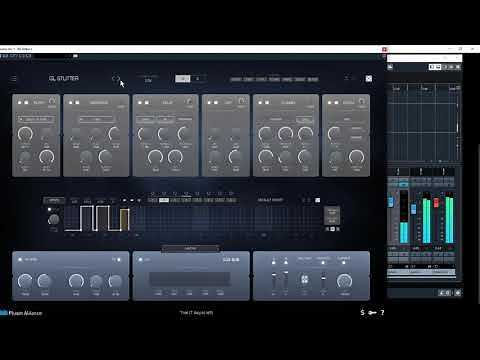This screenshot has width=480, height=360.
Task: Toggle the first power square in the fourth effect module
Action: [209, 102]
